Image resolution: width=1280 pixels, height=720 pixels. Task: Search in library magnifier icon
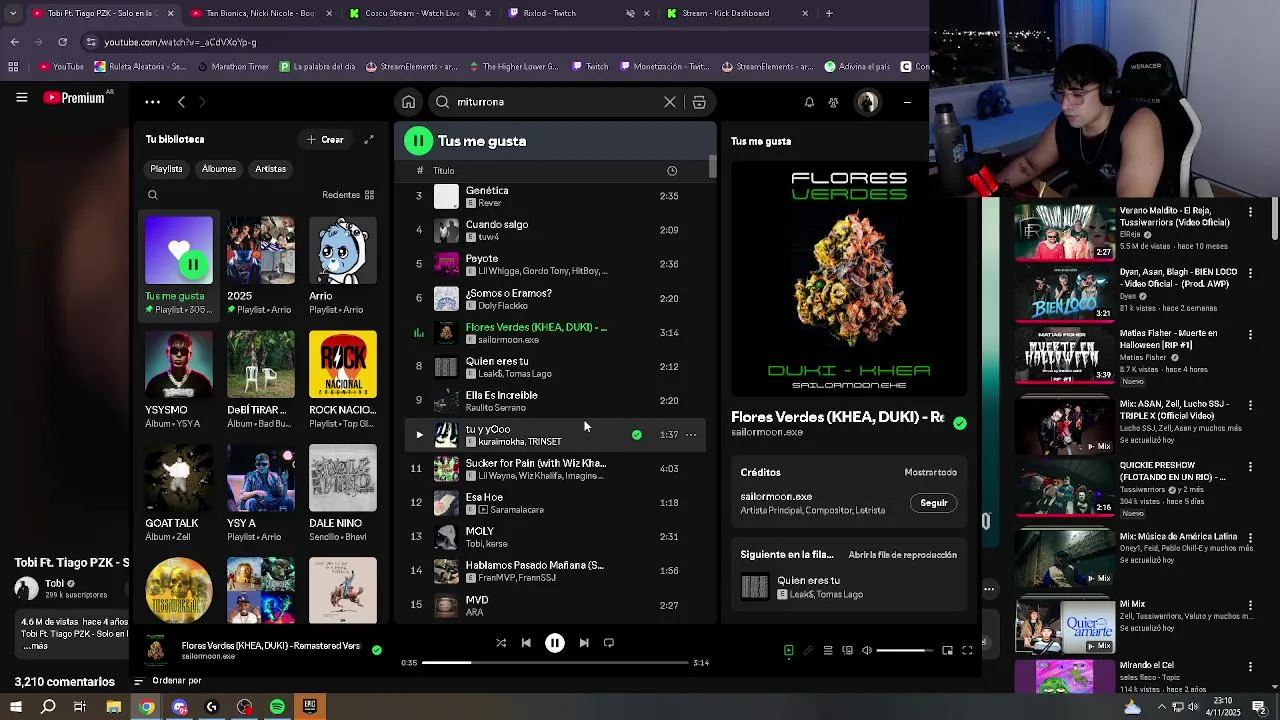153,195
